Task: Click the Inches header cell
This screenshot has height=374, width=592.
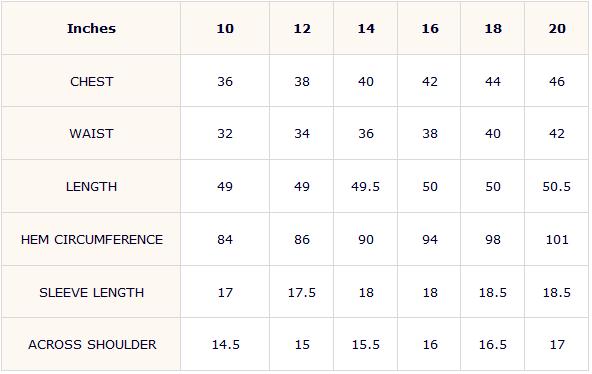Action: [x=91, y=29]
